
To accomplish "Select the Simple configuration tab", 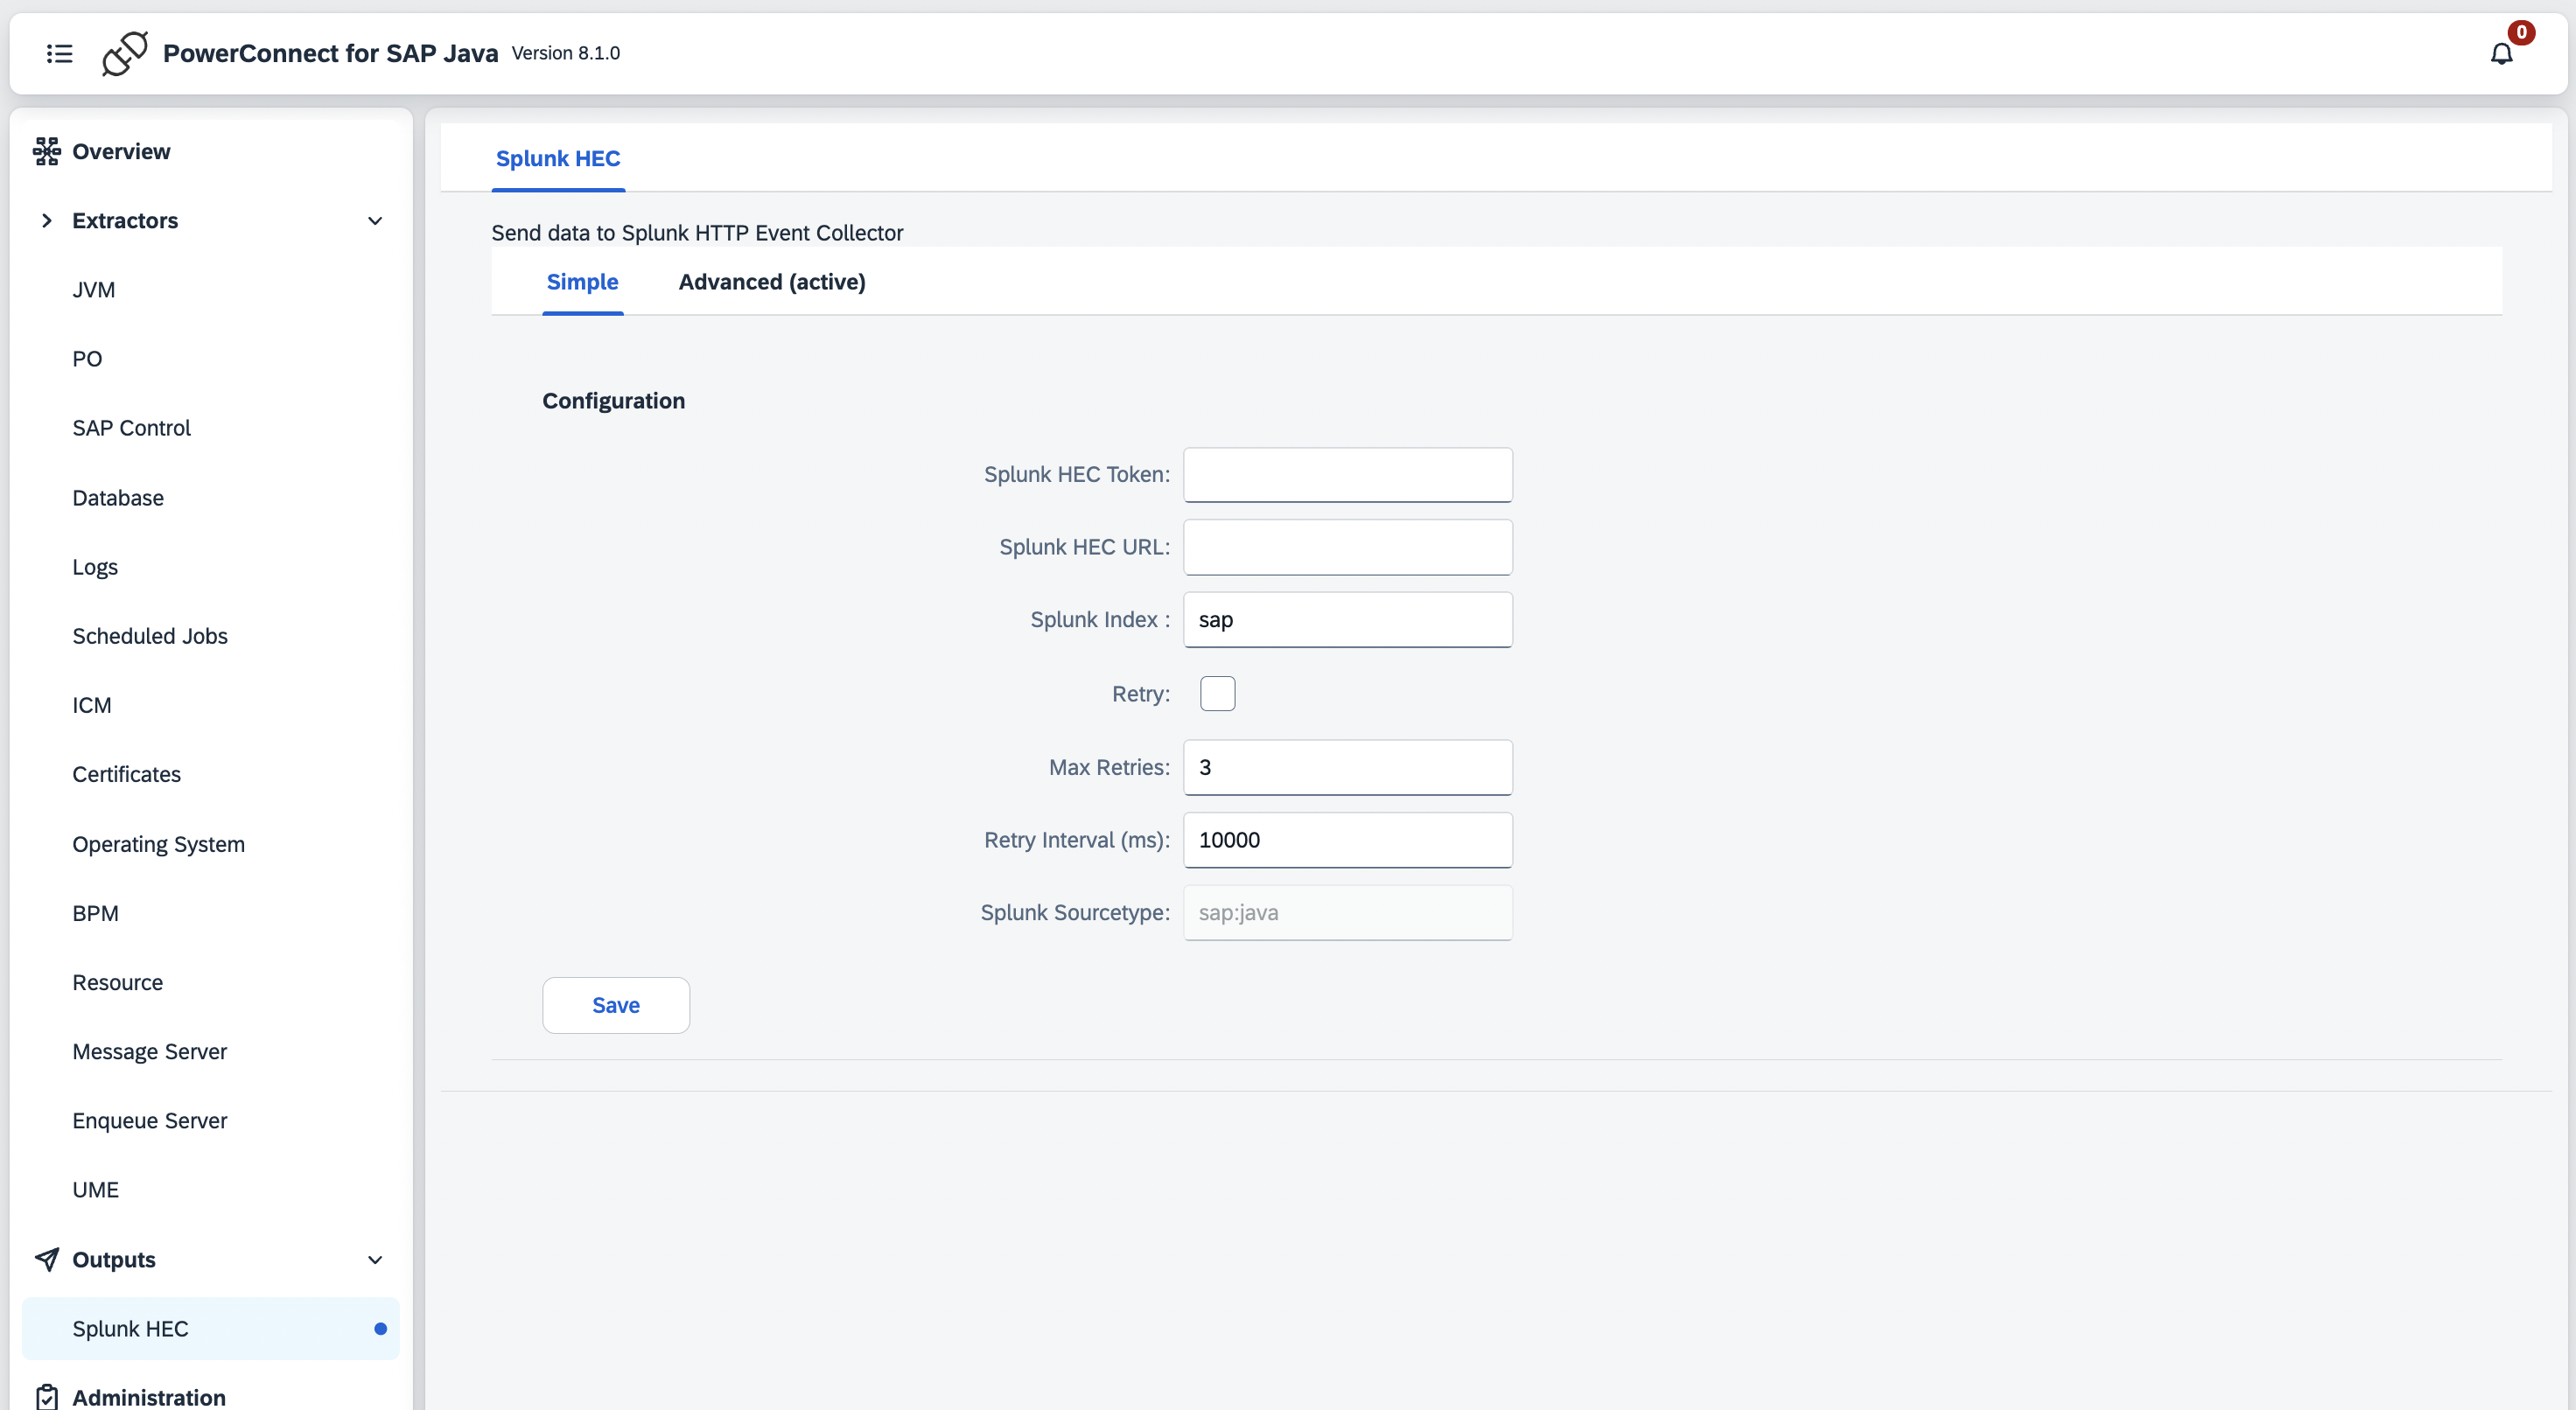I will point(582,282).
